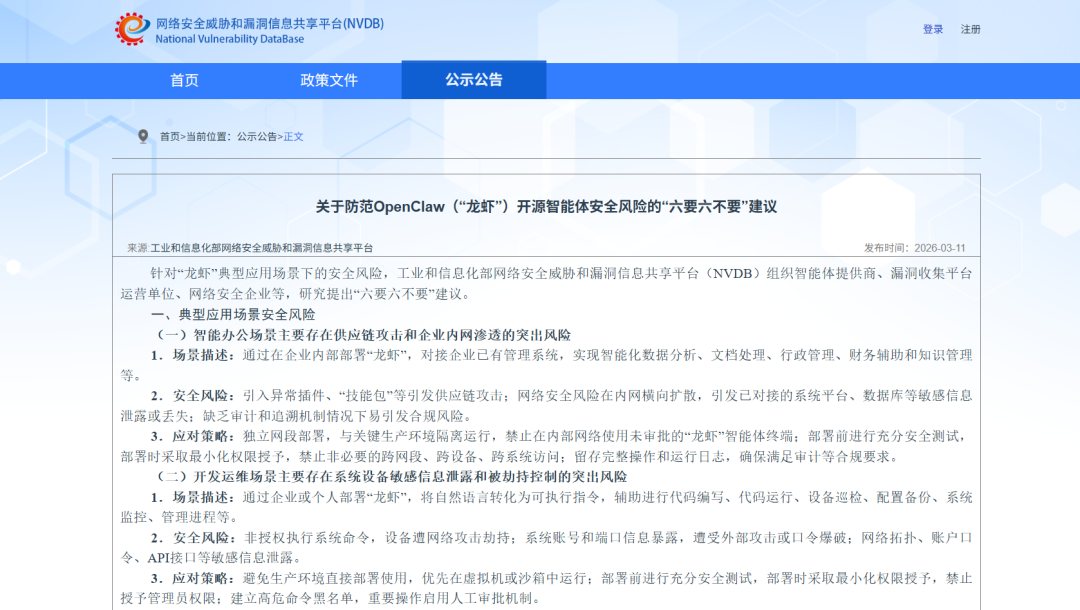Click the location pin icon in breadcrumb
This screenshot has width=1080, height=610.
click(x=143, y=136)
